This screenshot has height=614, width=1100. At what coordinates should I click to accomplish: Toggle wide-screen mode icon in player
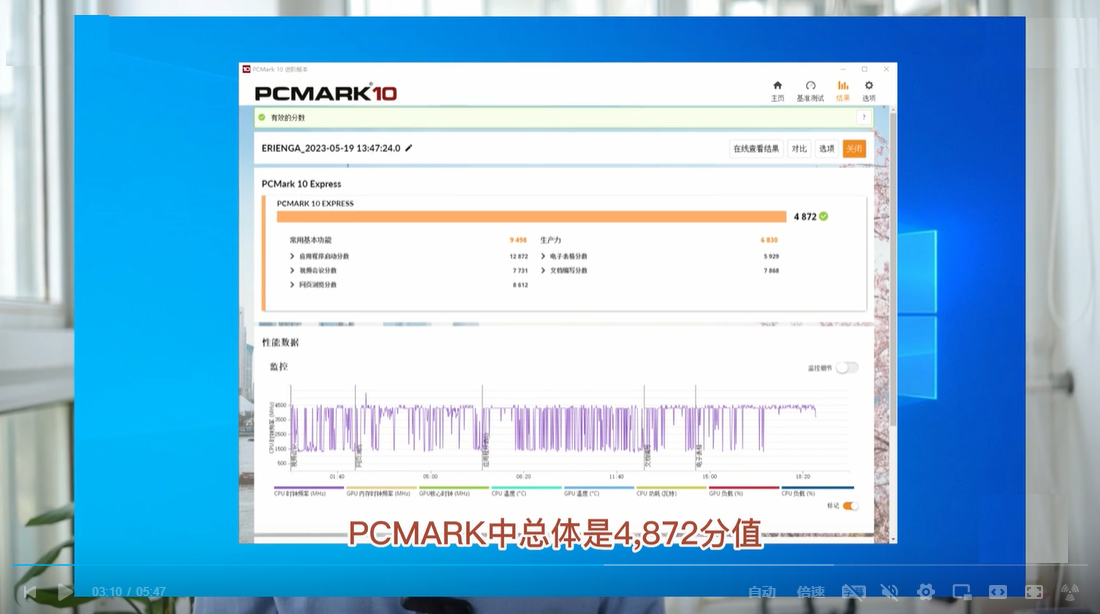point(998,592)
